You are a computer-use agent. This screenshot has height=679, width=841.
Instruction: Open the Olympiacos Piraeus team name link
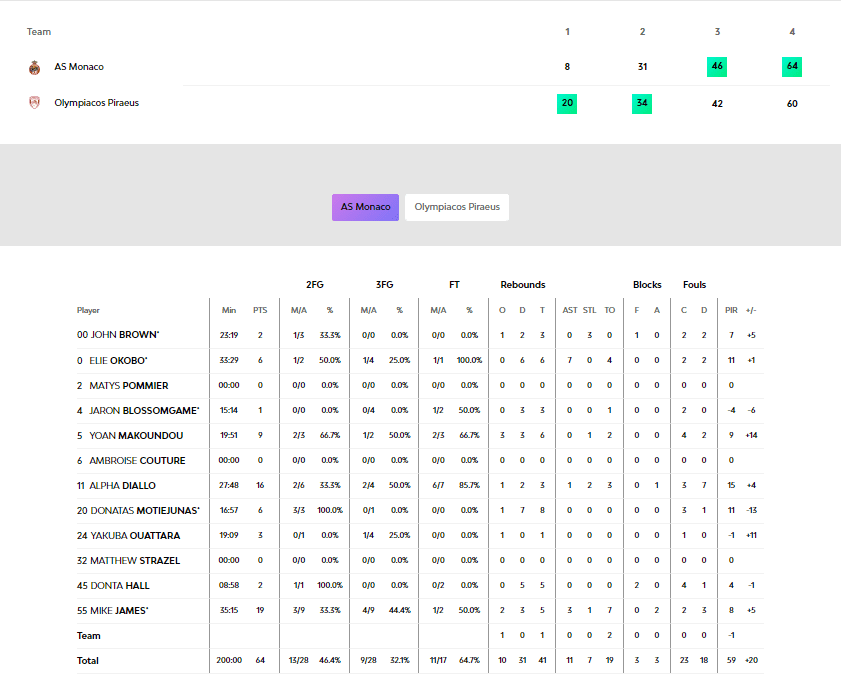click(96, 102)
